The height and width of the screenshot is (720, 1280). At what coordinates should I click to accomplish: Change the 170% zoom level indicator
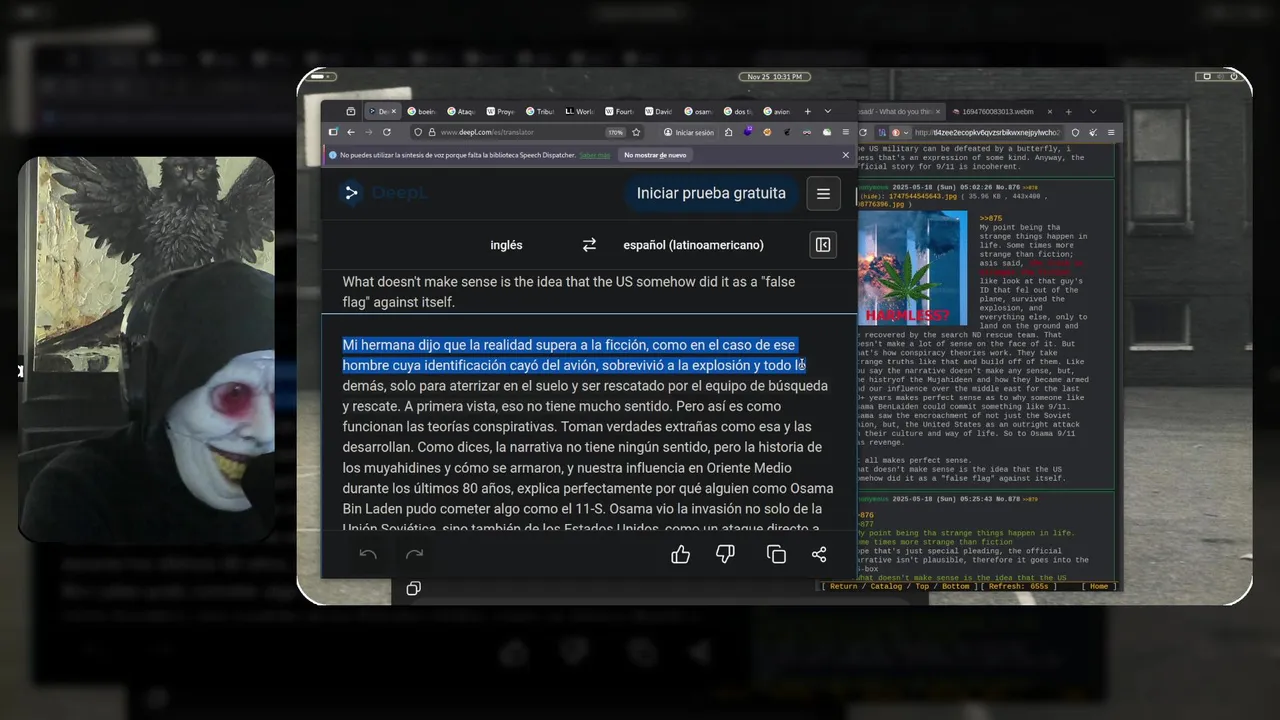(616, 132)
